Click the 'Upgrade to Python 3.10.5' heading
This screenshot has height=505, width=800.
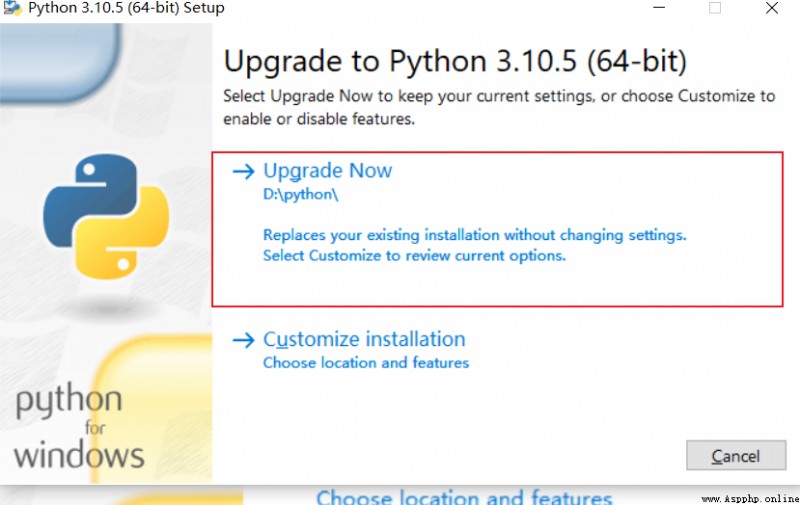(455, 62)
